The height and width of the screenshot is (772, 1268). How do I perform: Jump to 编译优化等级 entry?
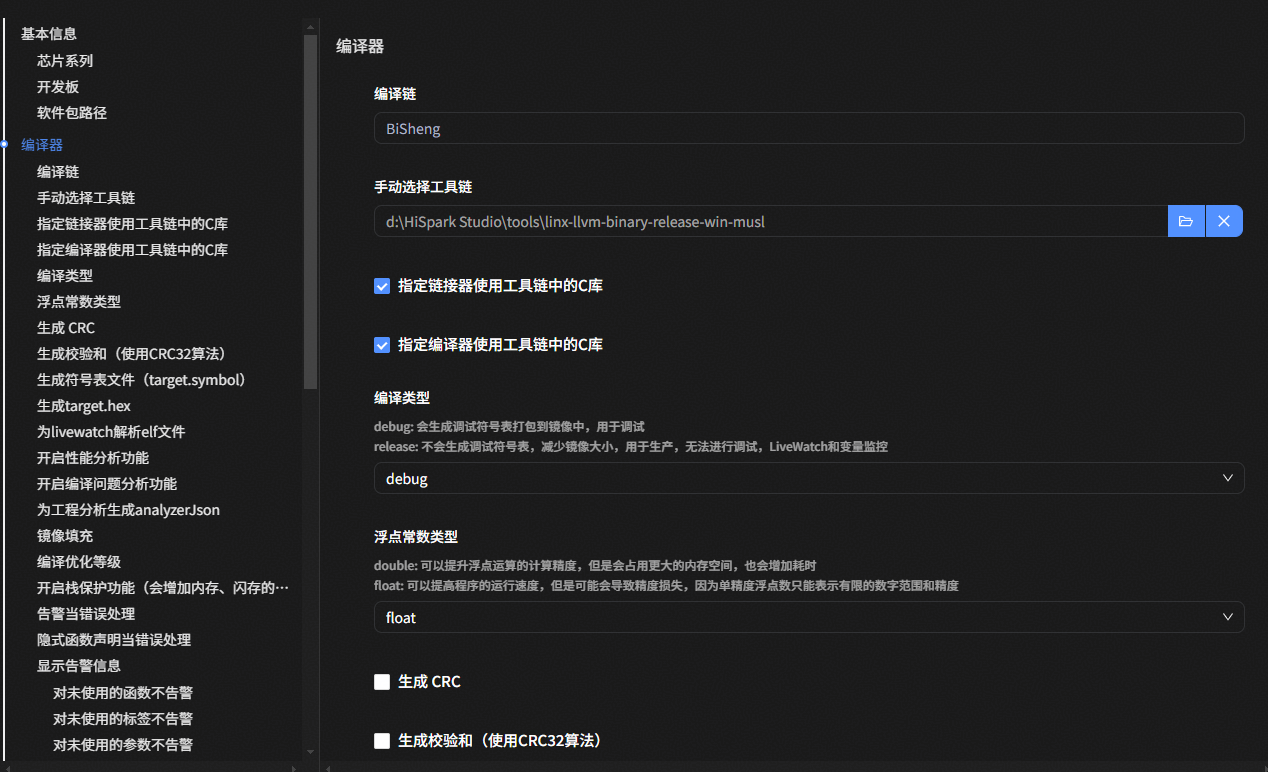point(79,562)
